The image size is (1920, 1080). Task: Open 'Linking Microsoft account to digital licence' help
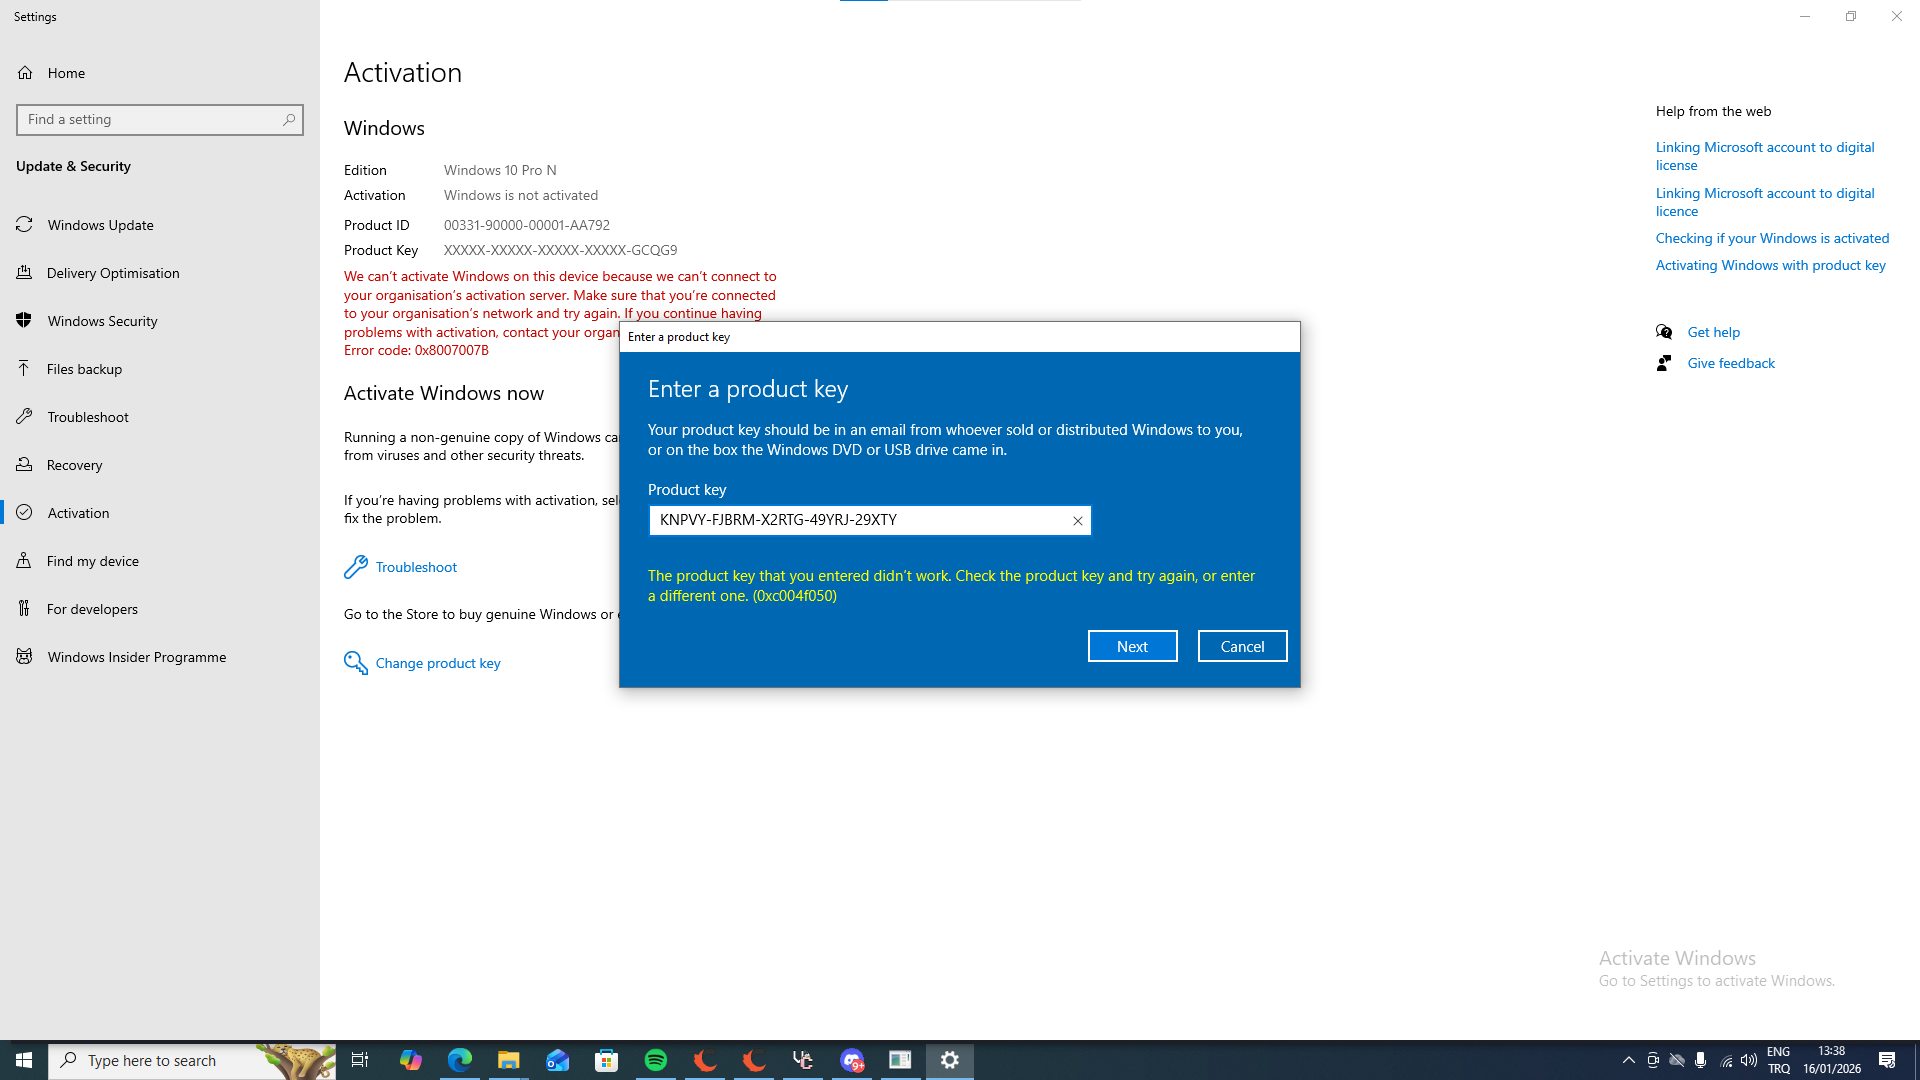(x=1765, y=202)
